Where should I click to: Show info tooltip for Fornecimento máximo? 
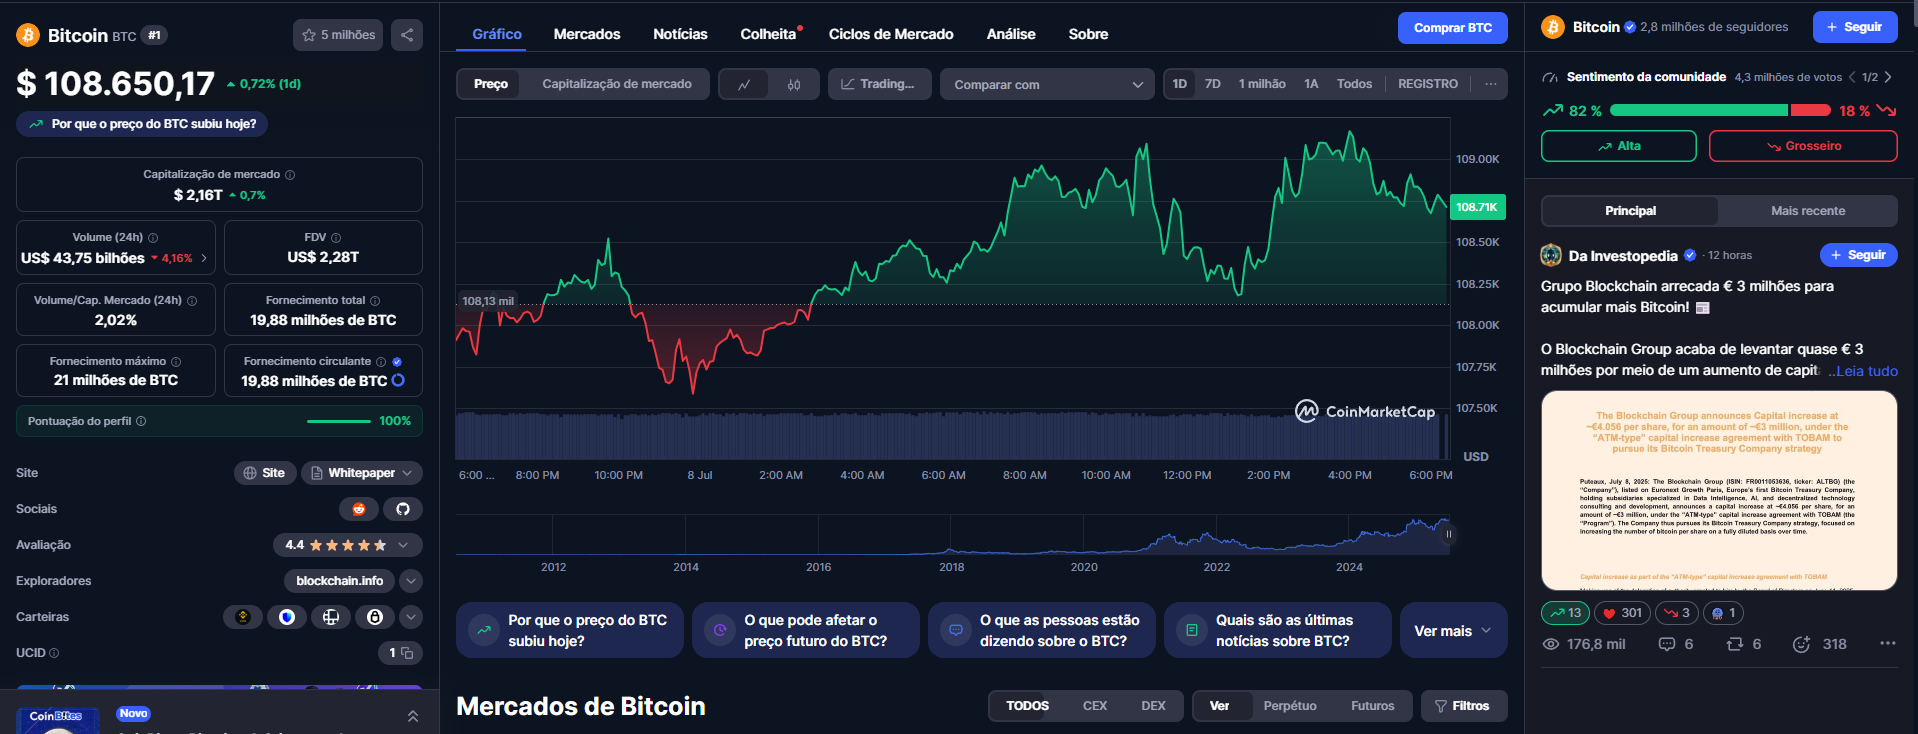[x=176, y=362]
